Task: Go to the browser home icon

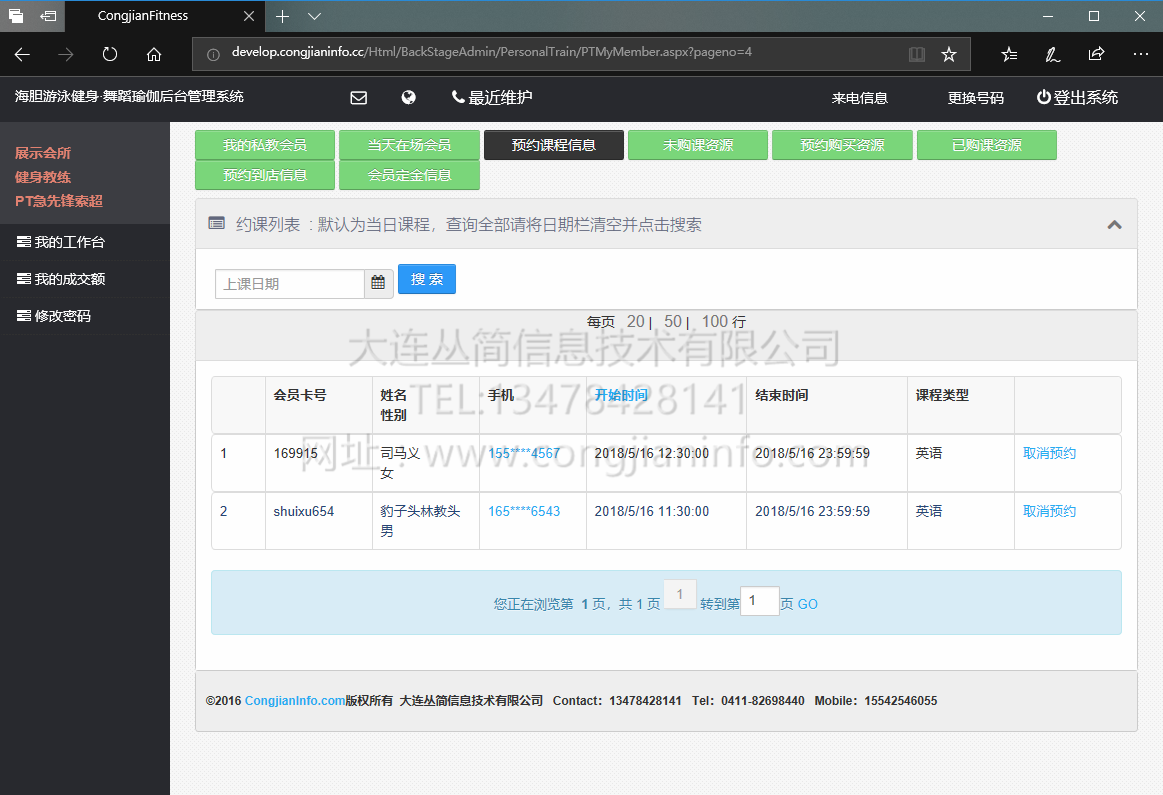Action: tap(154, 54)
